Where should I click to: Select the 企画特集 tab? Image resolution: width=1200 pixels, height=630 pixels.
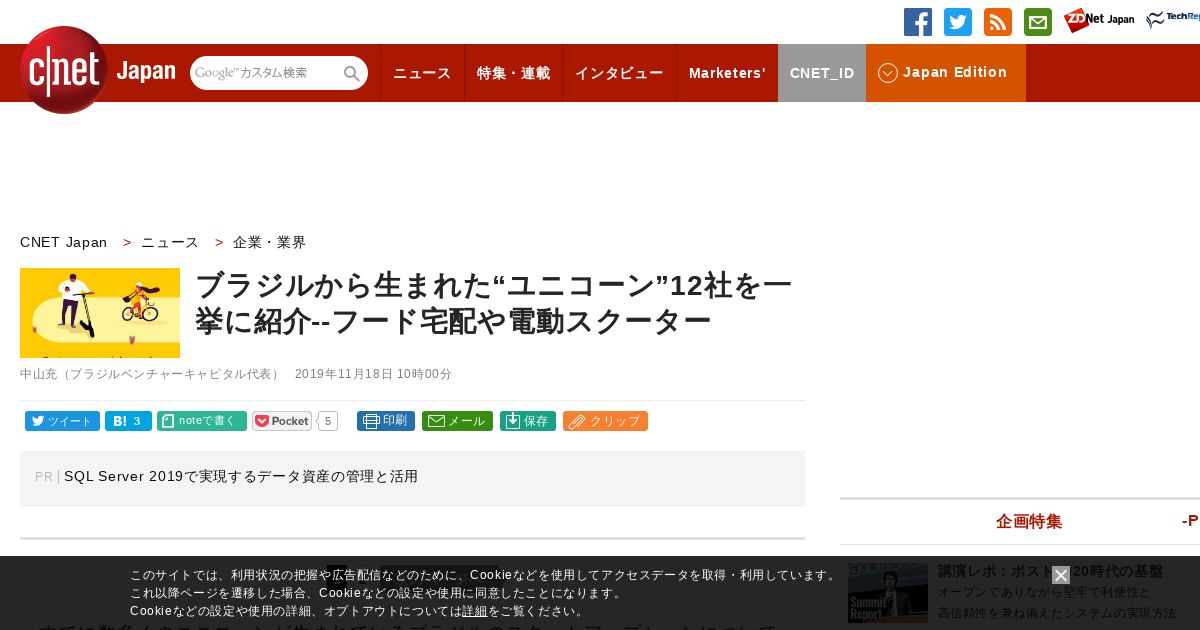1029,521
